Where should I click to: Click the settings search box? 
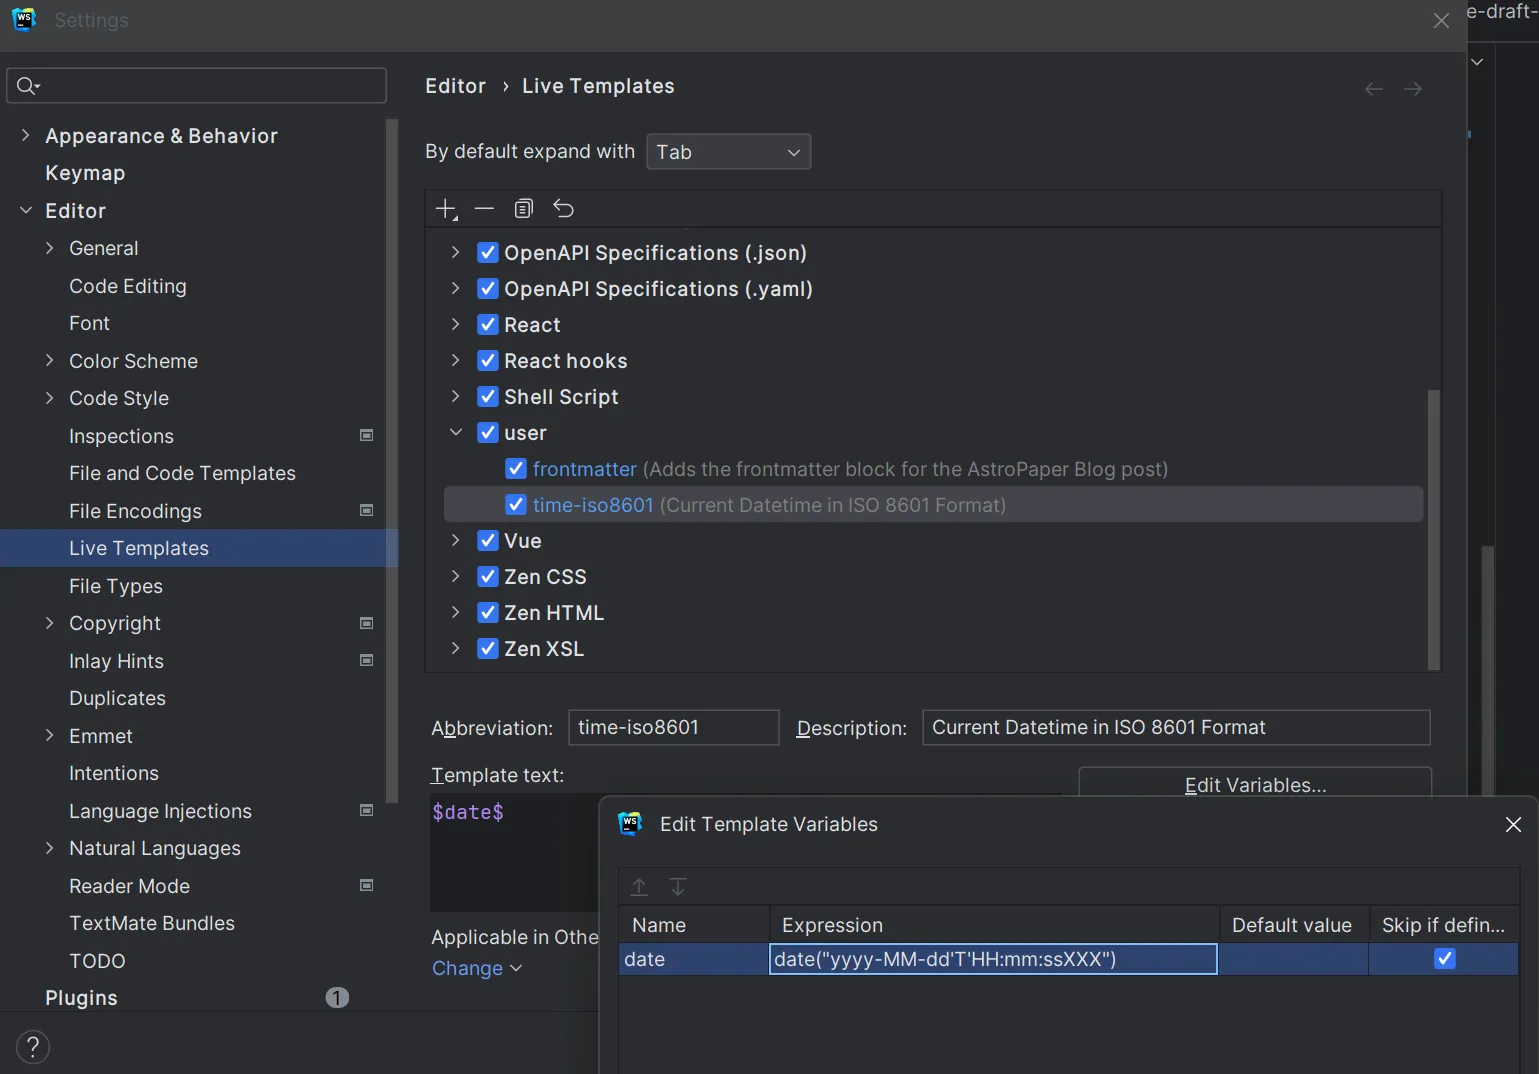pos(196,86)
